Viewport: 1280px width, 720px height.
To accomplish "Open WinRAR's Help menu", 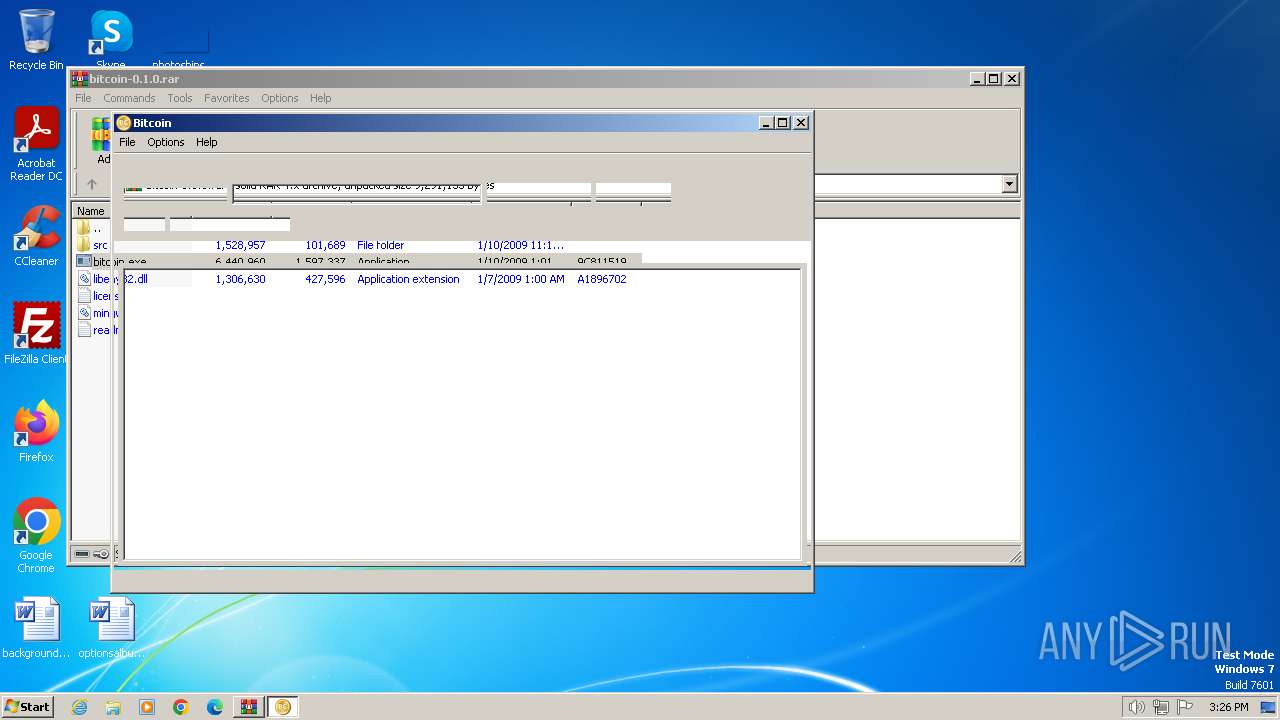I will [320, 98].
